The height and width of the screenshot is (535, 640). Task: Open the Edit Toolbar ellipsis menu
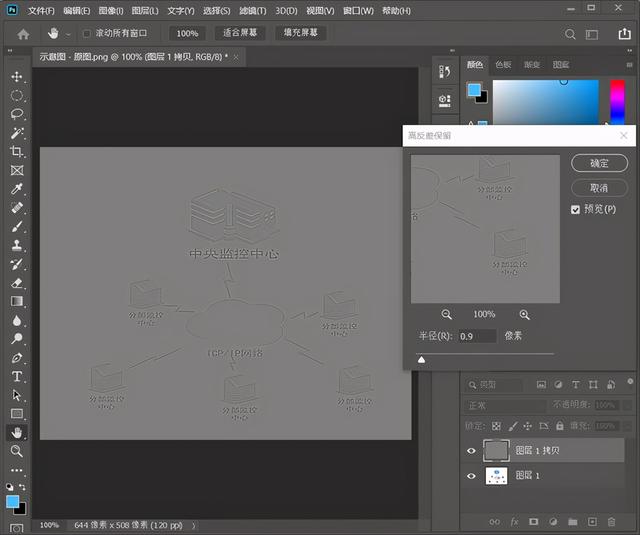click(x=17, y=470)
